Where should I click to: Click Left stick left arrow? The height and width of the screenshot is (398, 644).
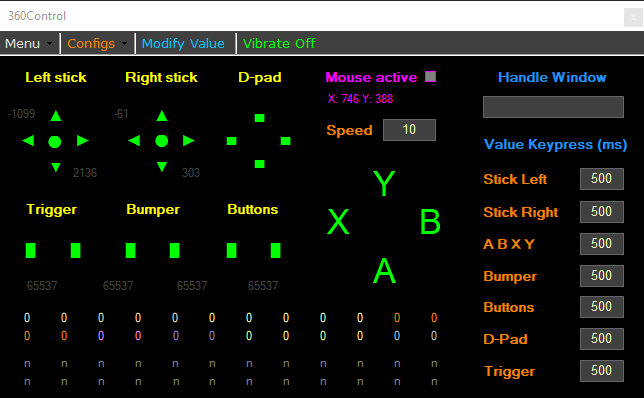tap(28, 141)
